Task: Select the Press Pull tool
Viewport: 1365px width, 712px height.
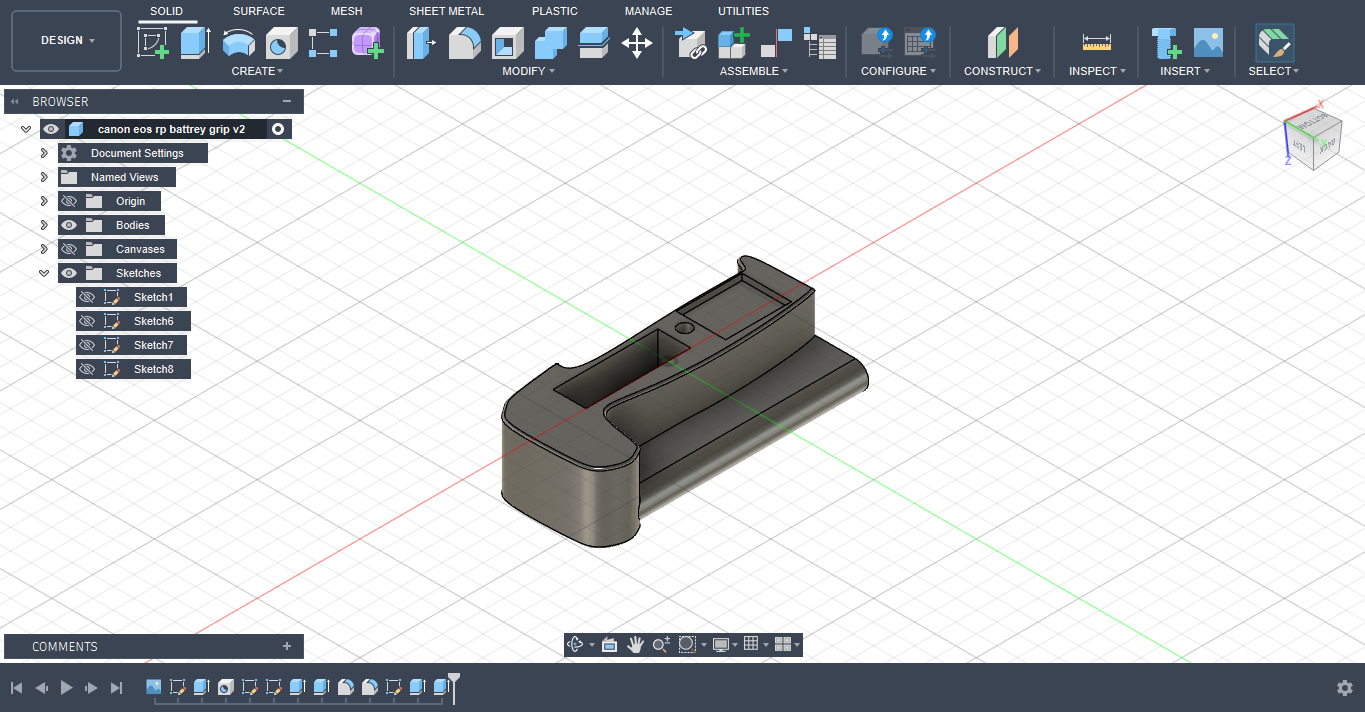Action: (421, 43)
